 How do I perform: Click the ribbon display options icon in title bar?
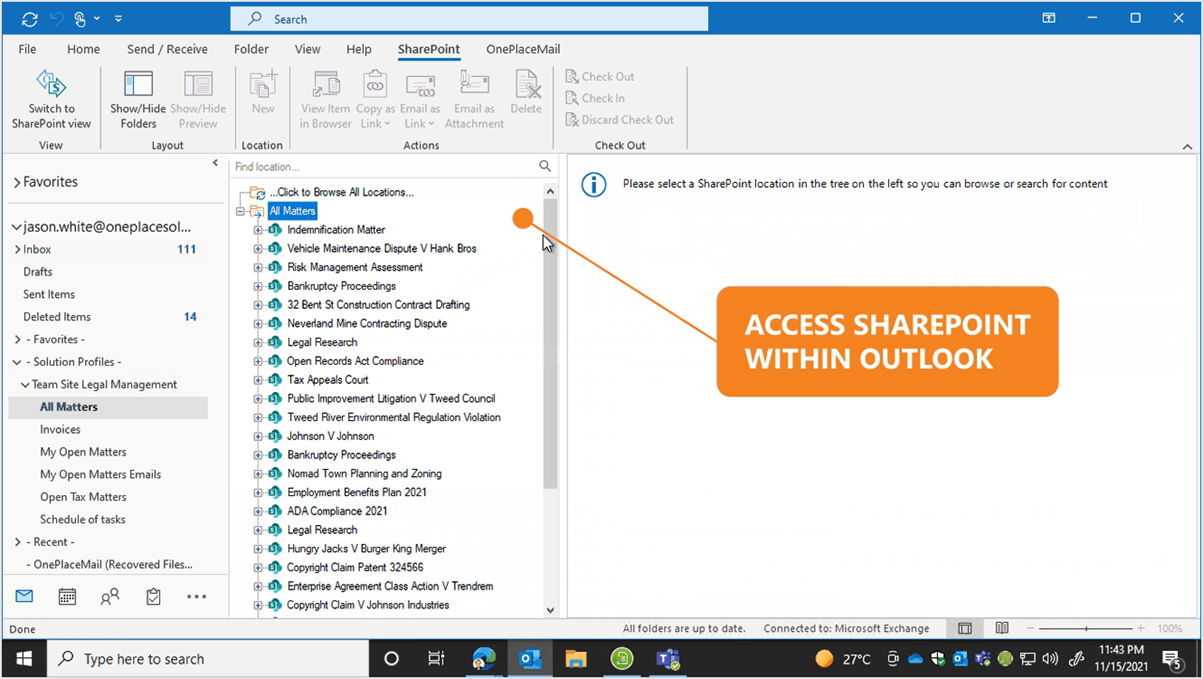point(1049,18)
